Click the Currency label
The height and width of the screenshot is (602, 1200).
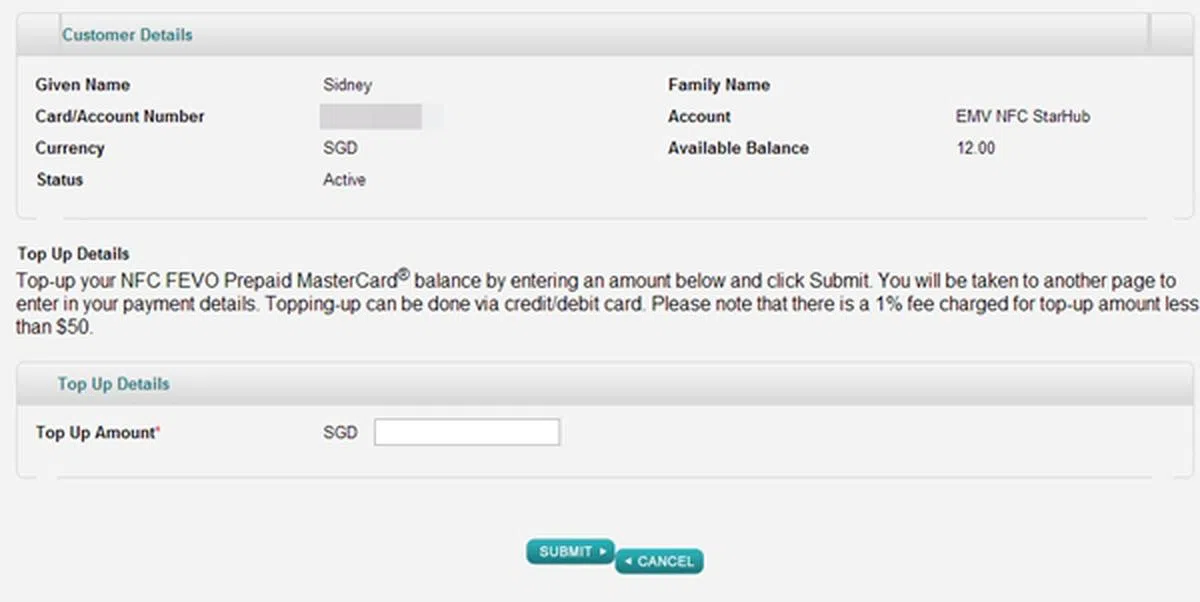[x=70, y=148]
